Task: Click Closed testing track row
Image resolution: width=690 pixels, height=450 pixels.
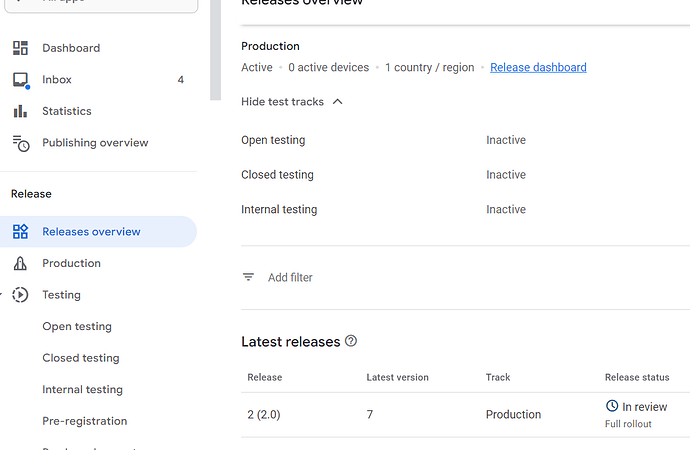Action: point(466,175)
